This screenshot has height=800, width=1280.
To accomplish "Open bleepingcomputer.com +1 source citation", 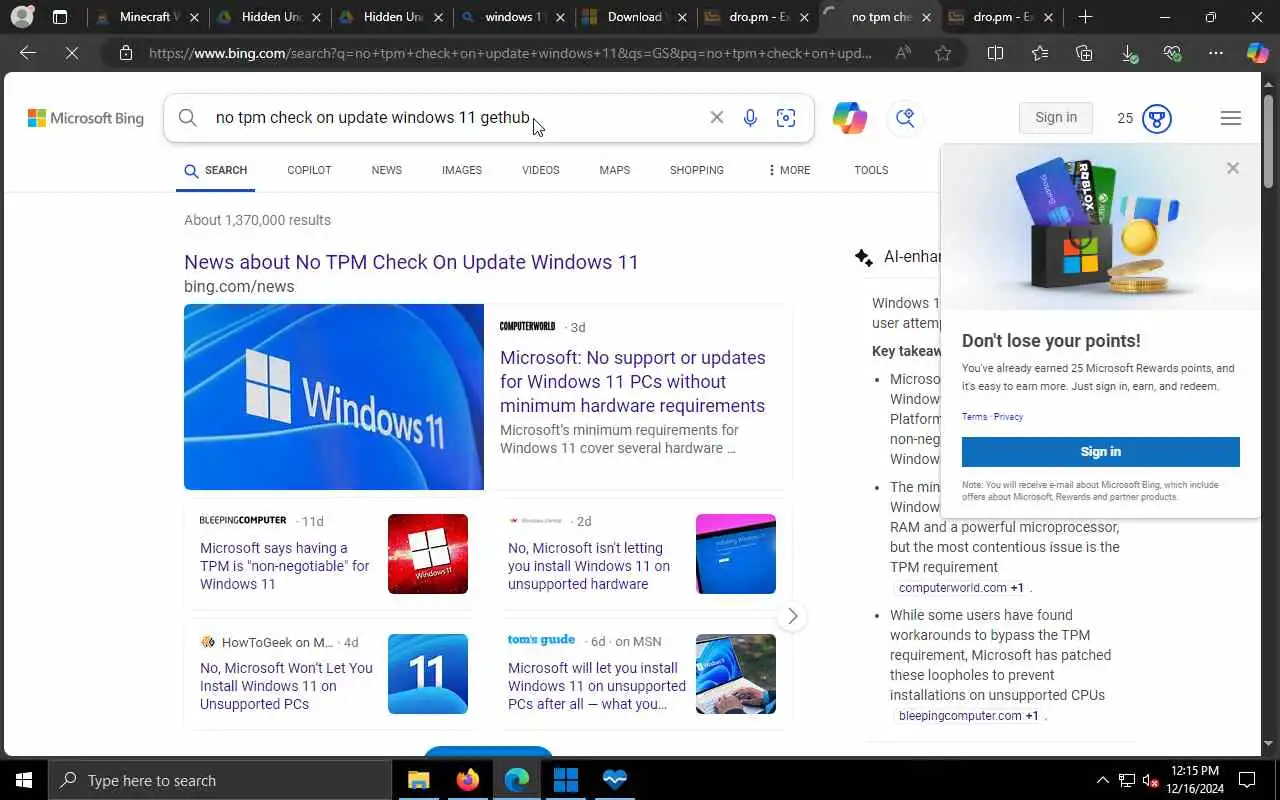I will click(x=969, y=716).
